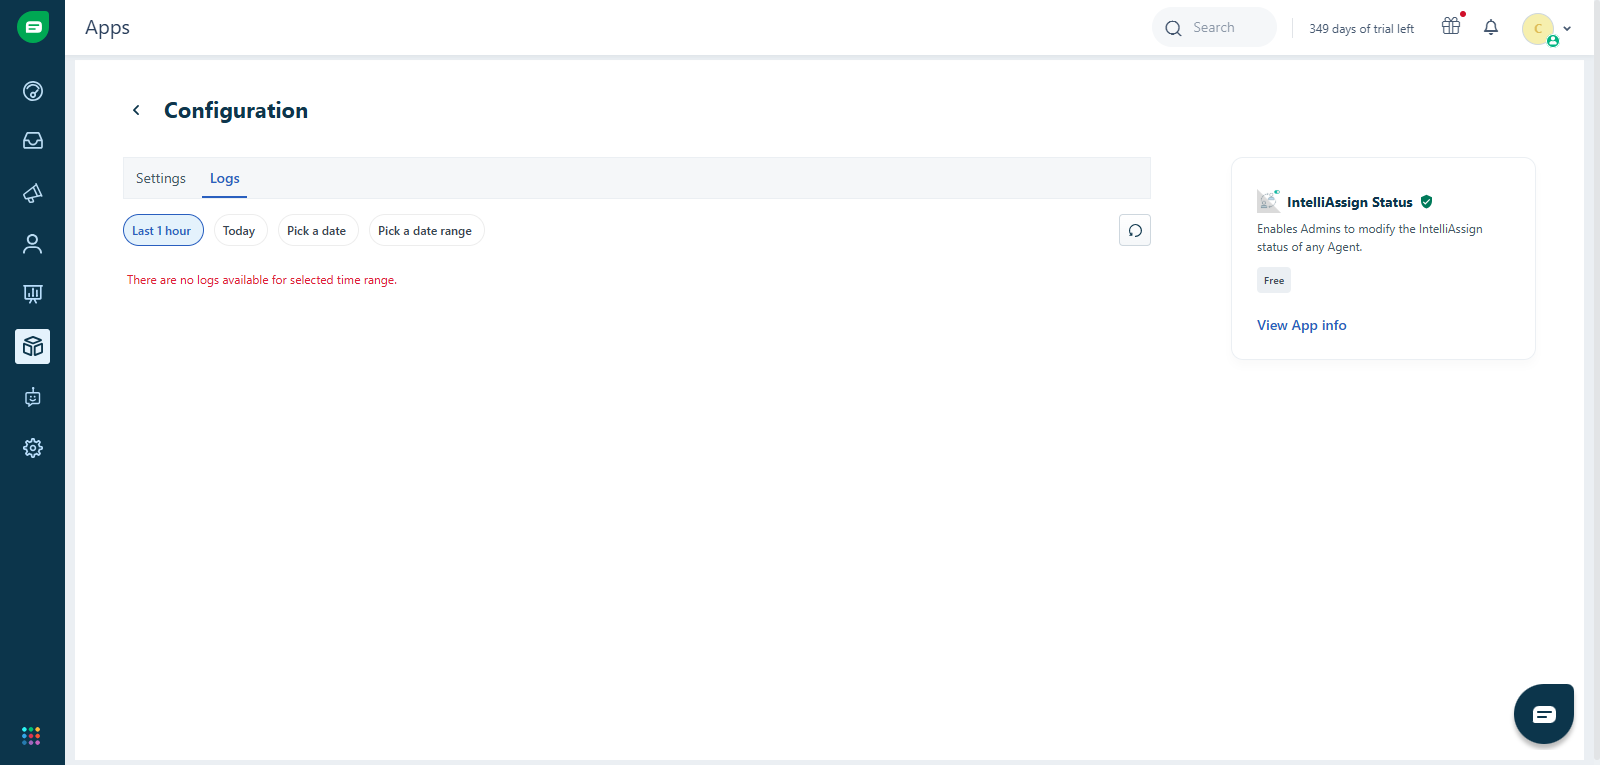
Task: Open the campaigns megaphone icon
Action: click(x=33, y=193)
